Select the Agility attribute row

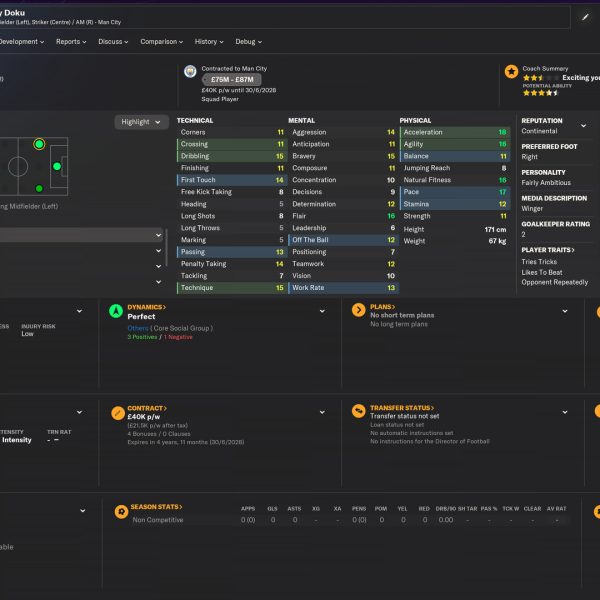coord(455,144)
